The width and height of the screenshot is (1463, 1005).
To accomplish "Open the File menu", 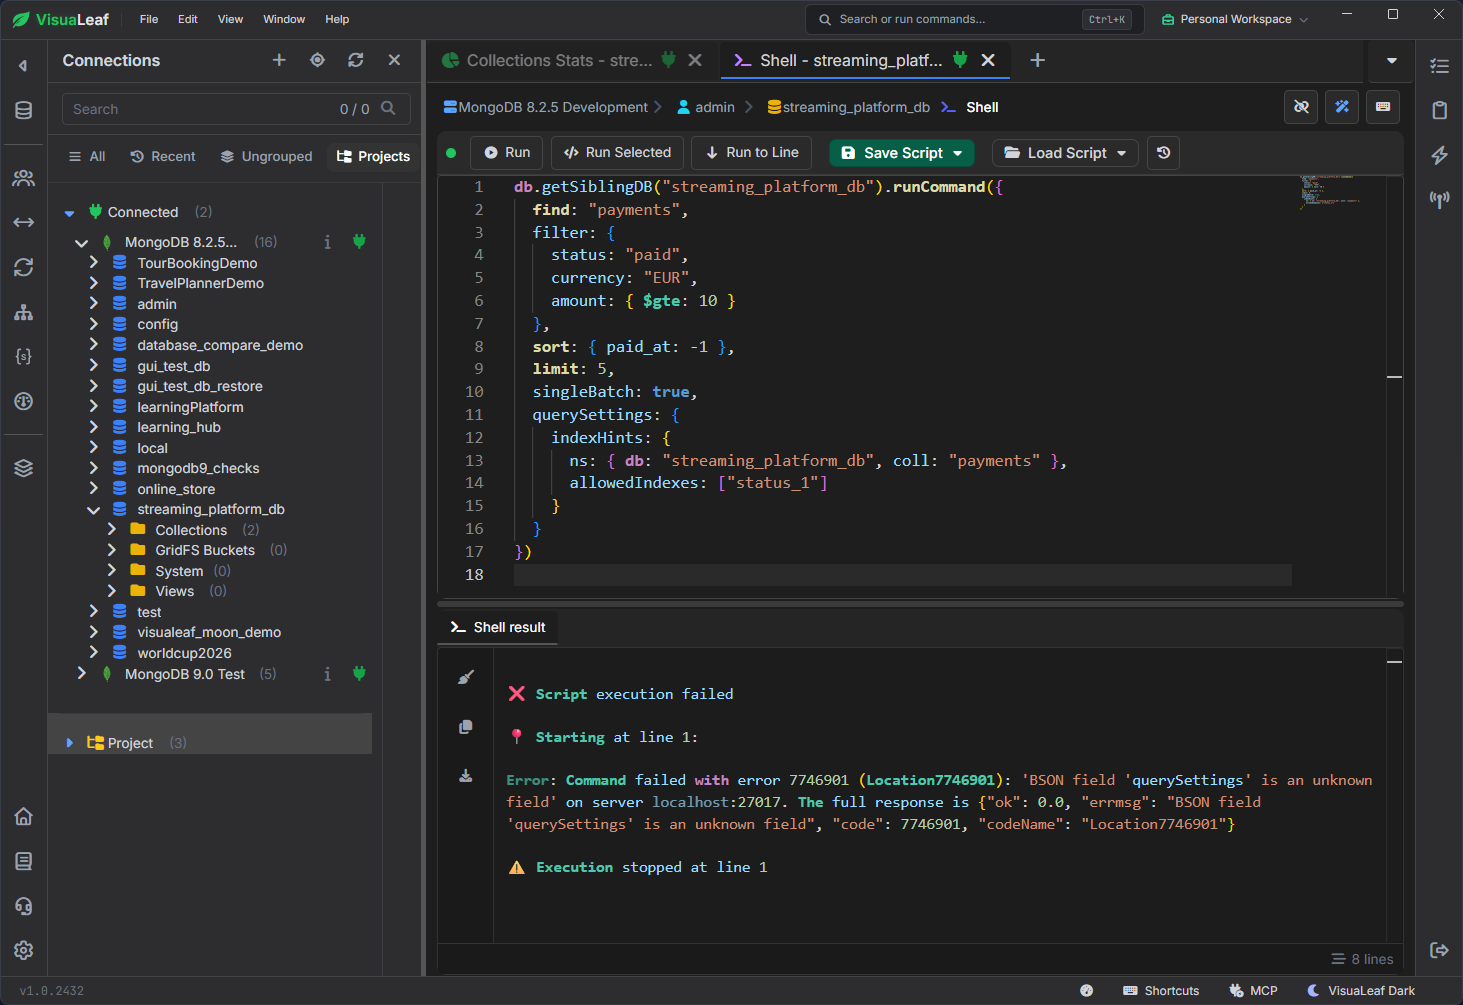I will click(149, 19).
